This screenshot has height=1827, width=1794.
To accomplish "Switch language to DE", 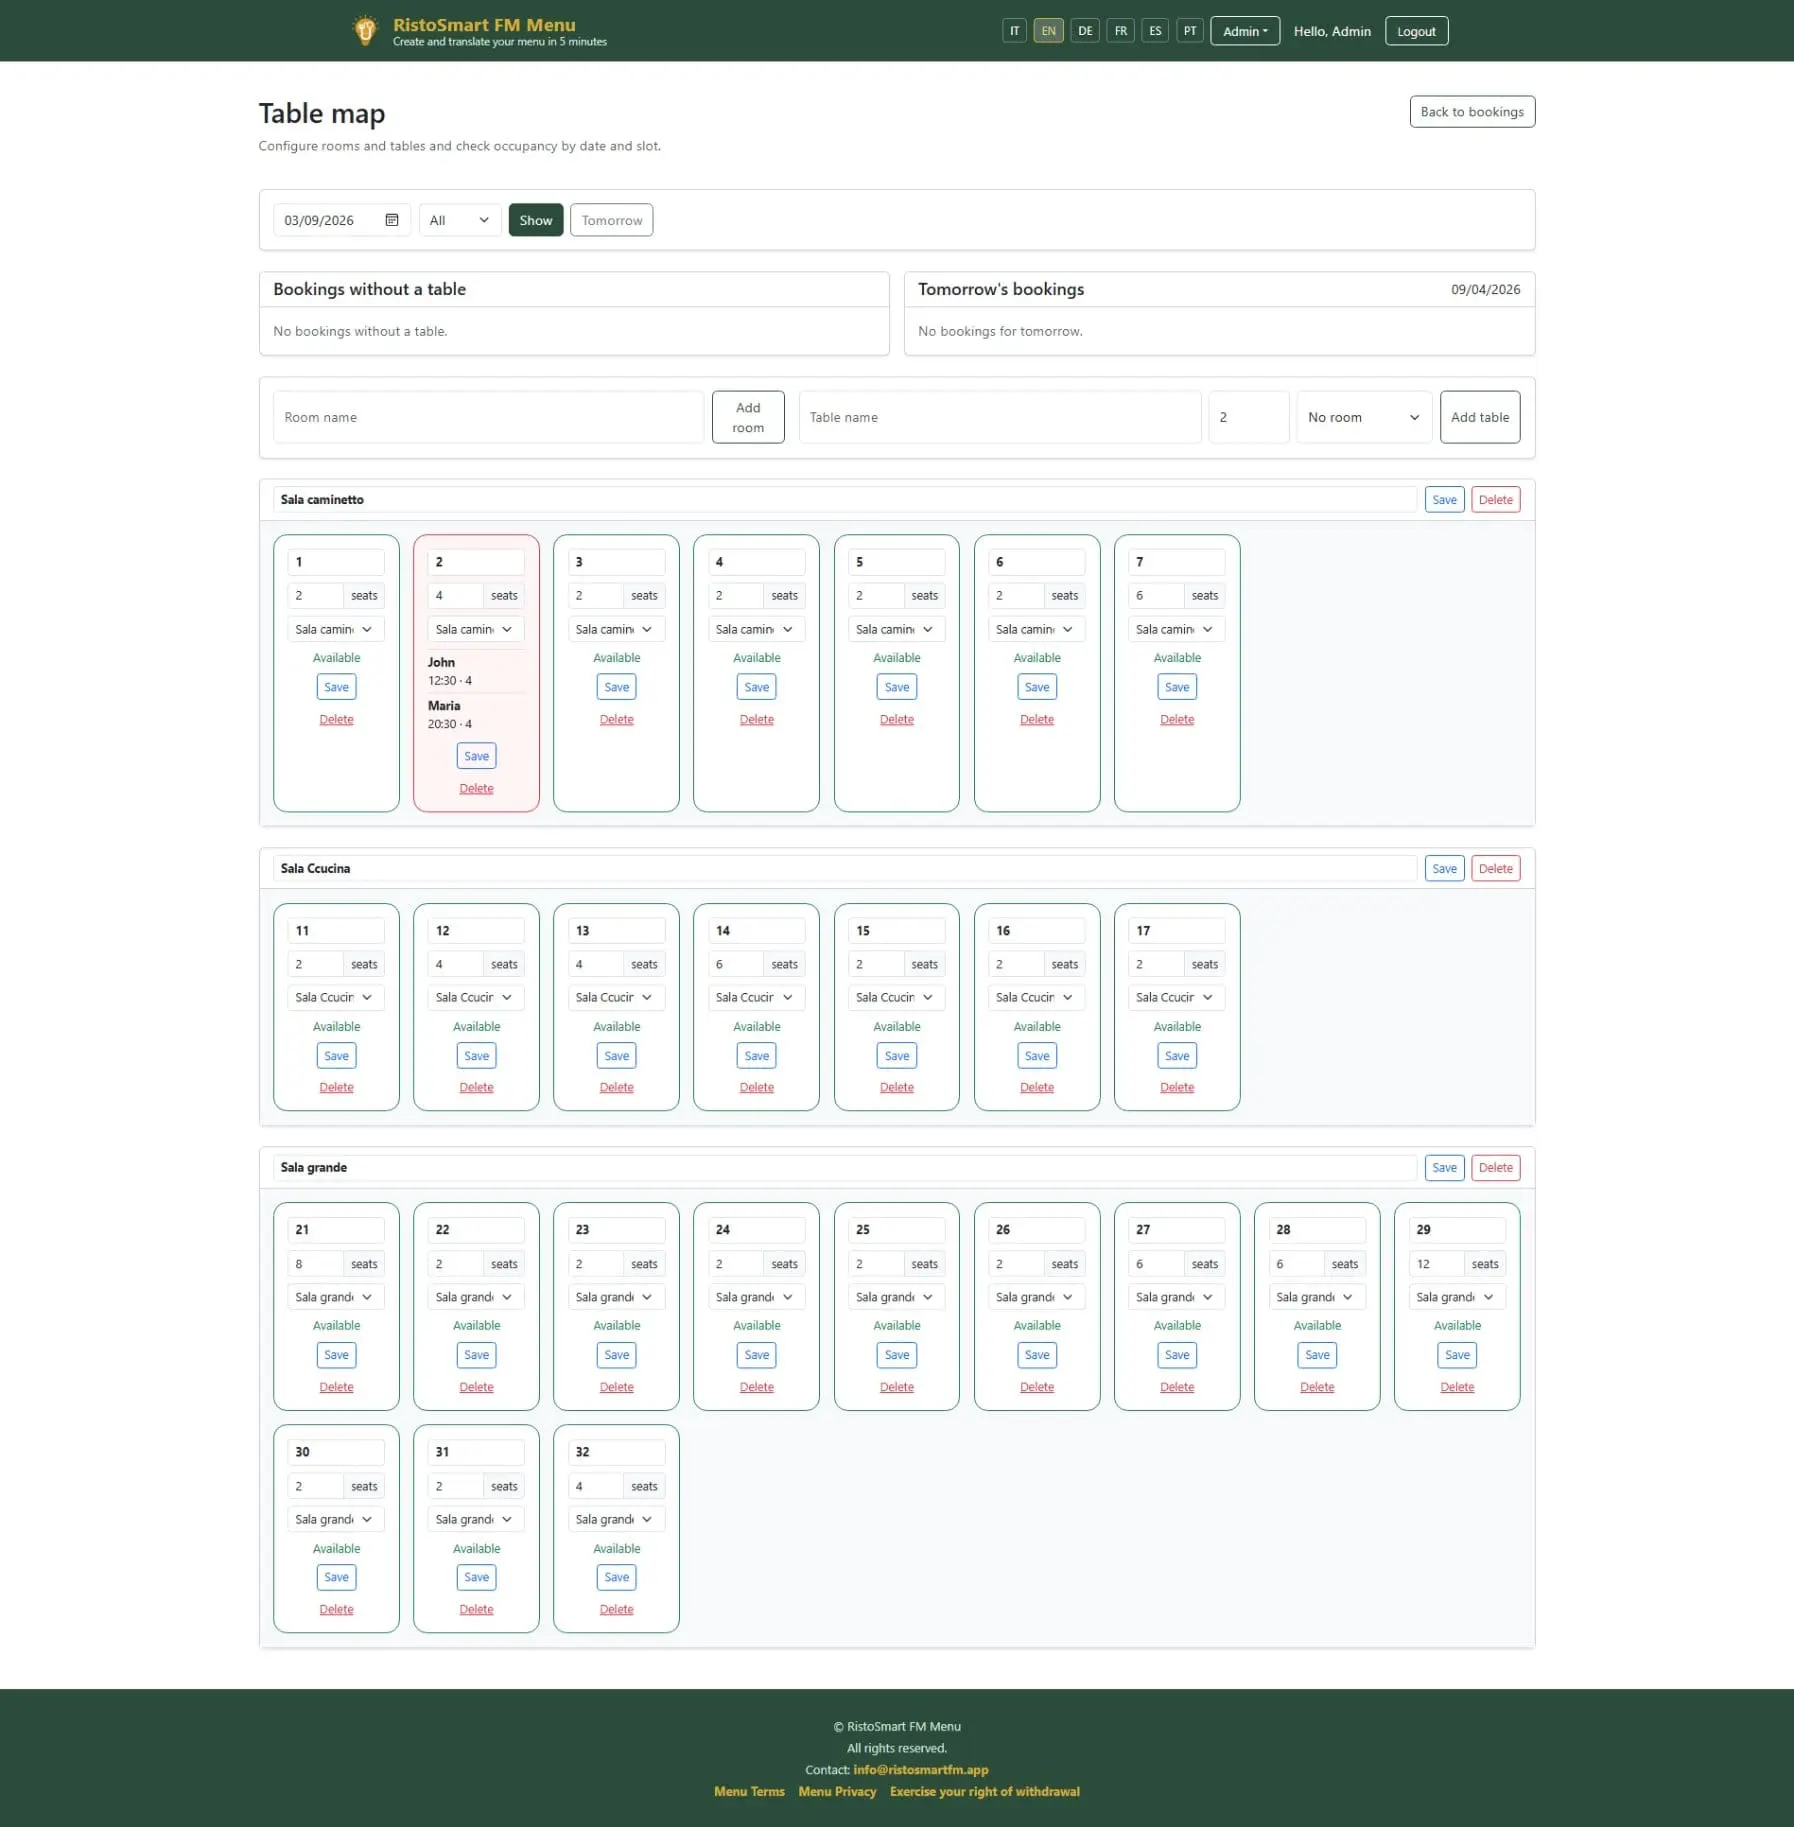I will pyautogui.click(x=1085, y=31).
